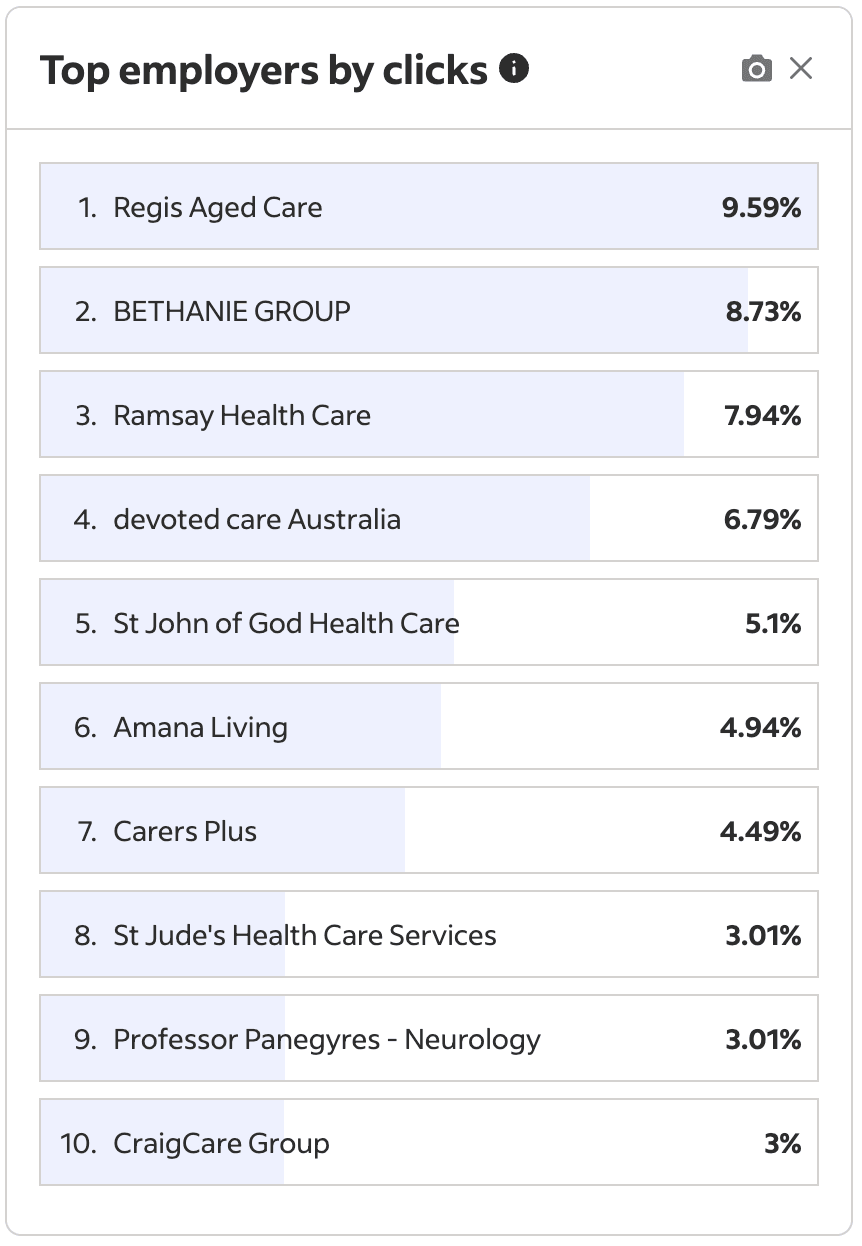Click the Top employers by clicks heading

coord(264,70)
